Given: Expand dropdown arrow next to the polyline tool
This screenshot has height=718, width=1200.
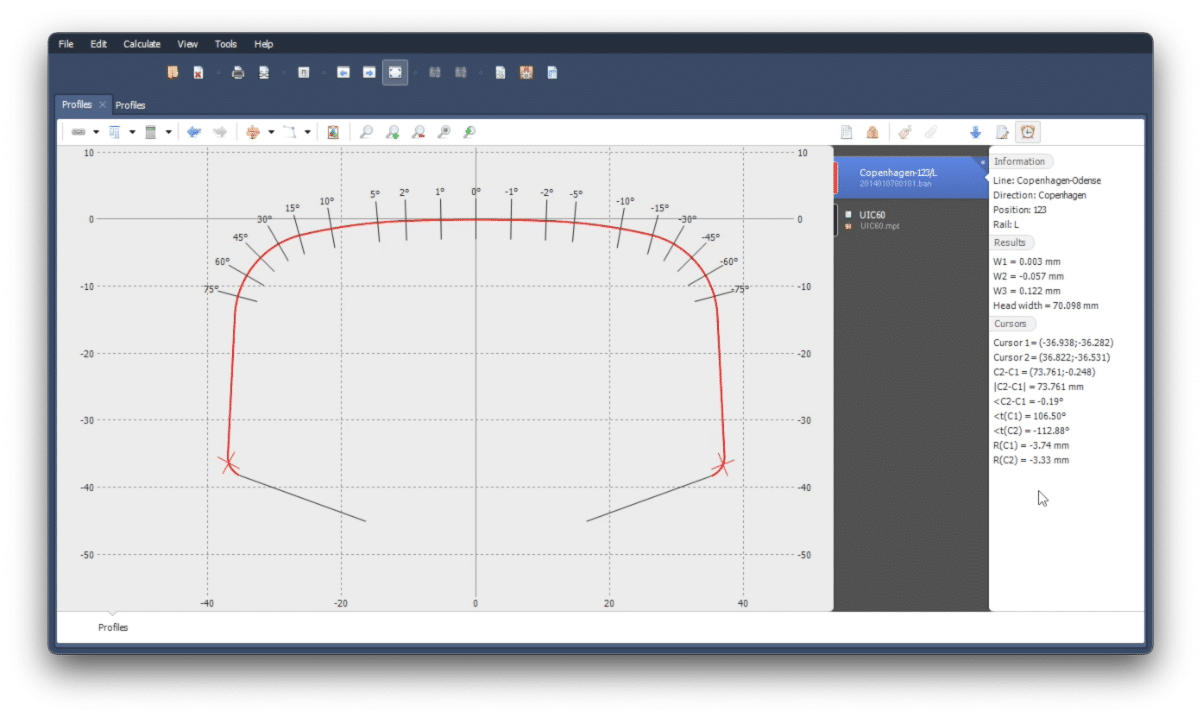Looking at the screenshot, I should pos(307,132).
